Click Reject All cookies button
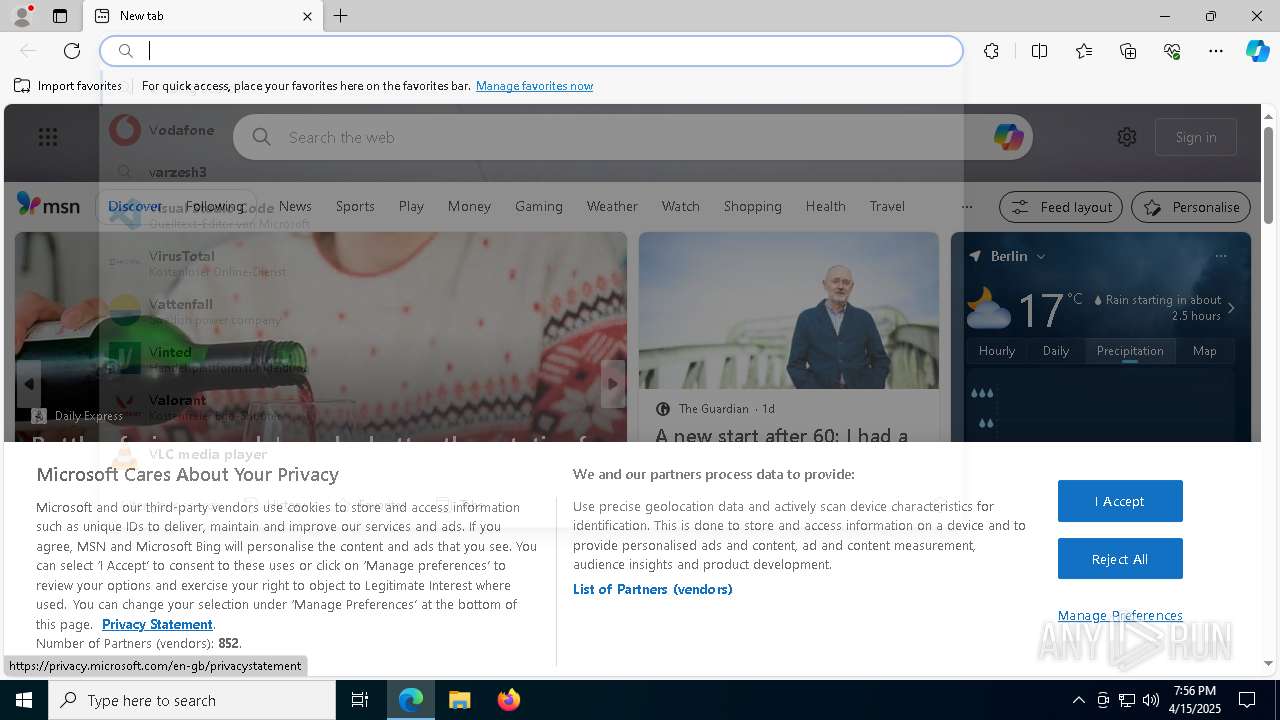Screen dimensions: 1280x720 pos(1120,559)
